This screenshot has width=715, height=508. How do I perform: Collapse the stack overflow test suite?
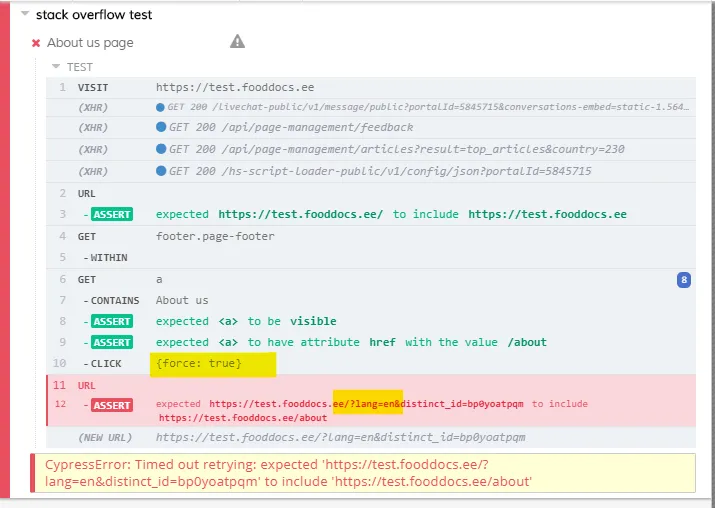[24, 15]
